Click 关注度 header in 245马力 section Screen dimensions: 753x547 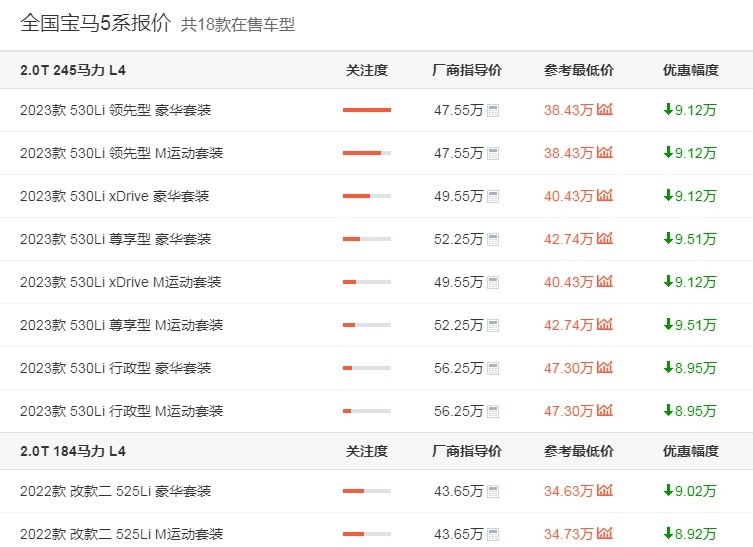pos(367,71)
